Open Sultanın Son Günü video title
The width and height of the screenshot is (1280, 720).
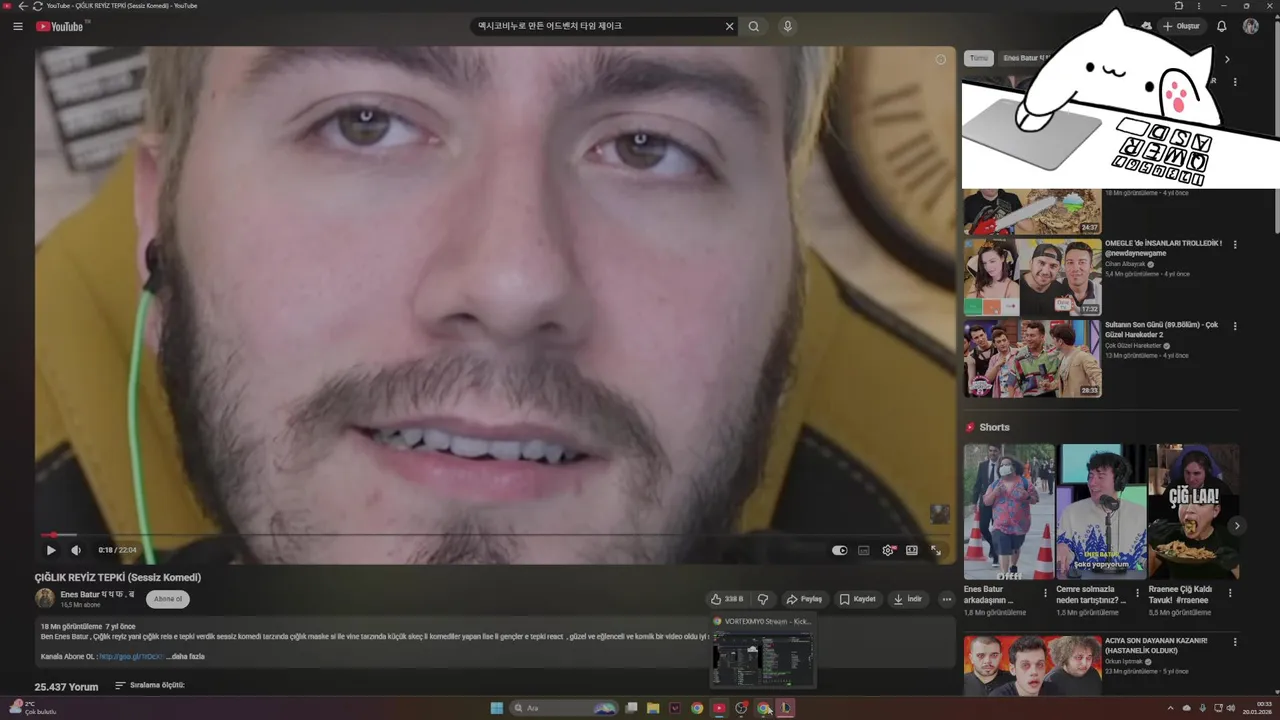point(1161,329)
